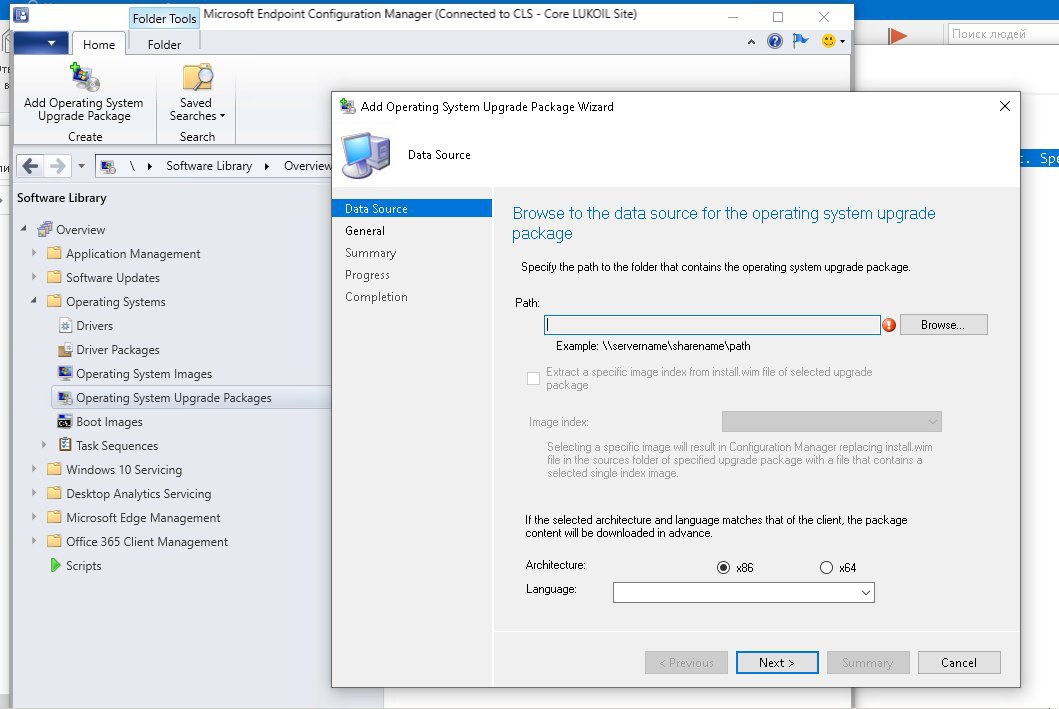Viewport: 1059px width, 709px height.
Task: Click the Windows 10 Servicing folder icon
Action: [55, 469]
